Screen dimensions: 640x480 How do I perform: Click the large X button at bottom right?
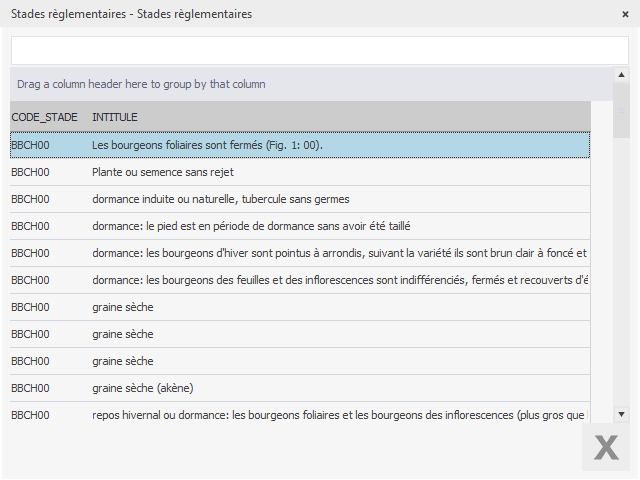point(606,447)
